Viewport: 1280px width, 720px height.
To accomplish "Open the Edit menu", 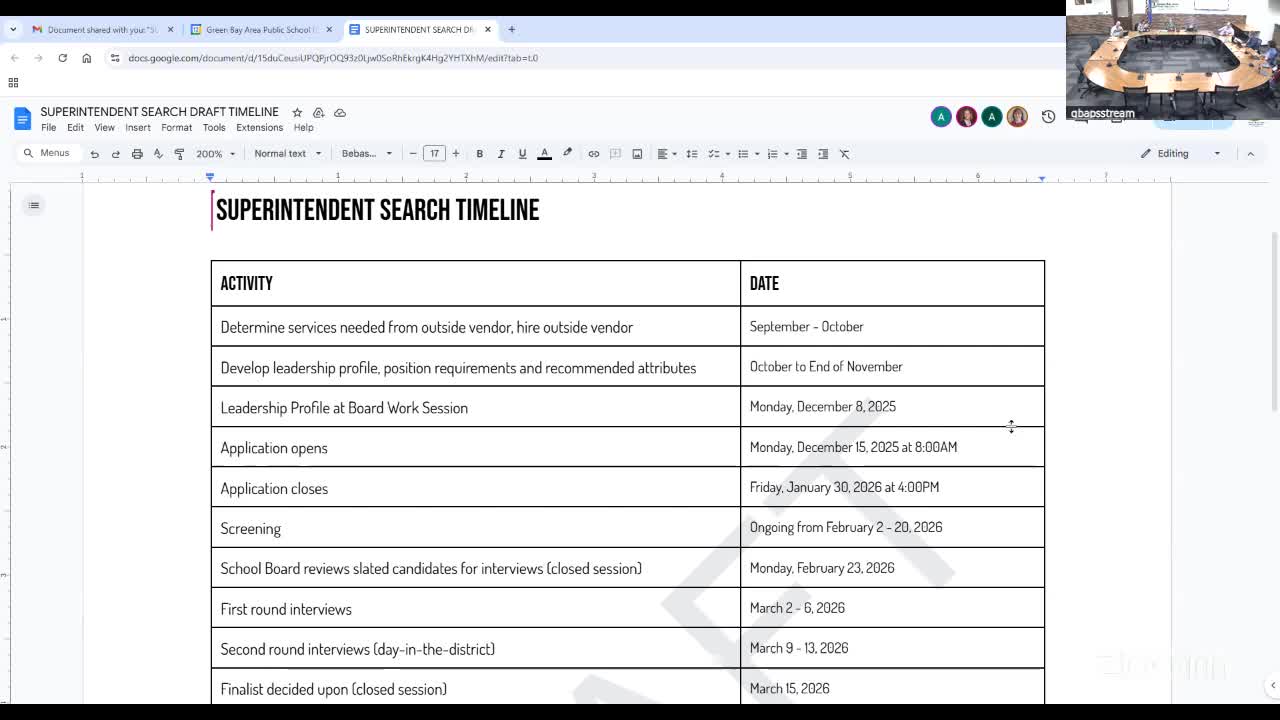I will pos(75,128).
